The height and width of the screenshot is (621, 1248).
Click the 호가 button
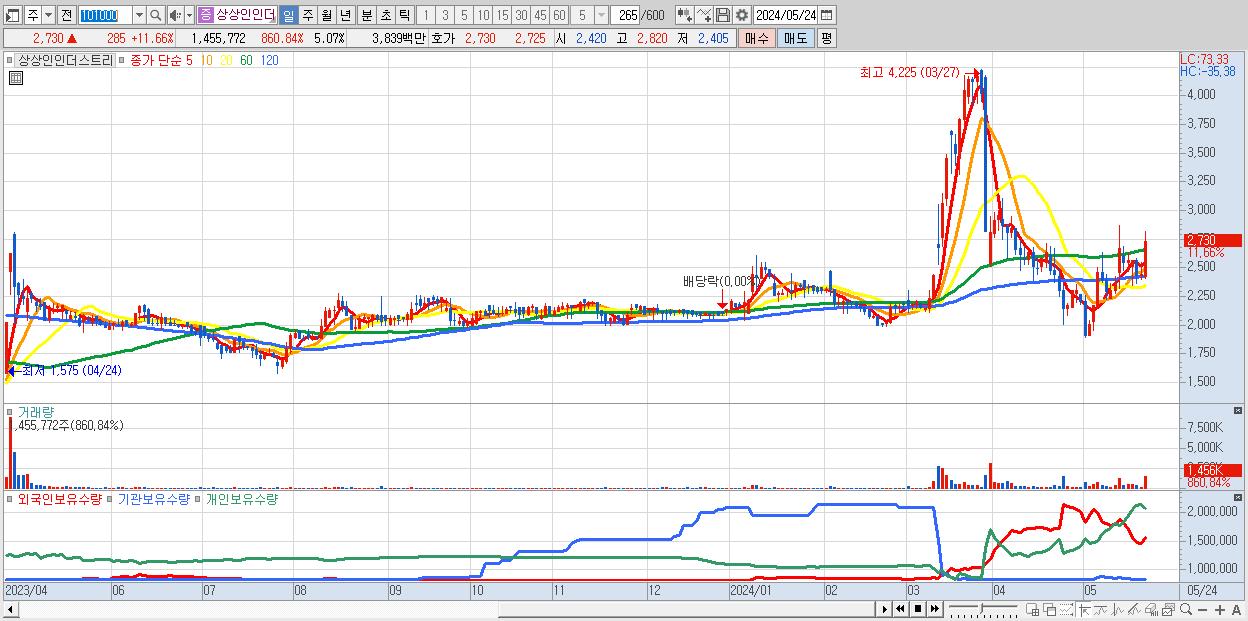(x=443, y=38)
